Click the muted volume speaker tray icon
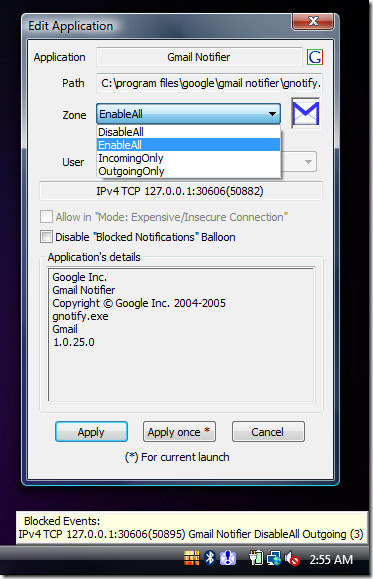The width and height of the screenshot is (373, 579). point(292,558)
